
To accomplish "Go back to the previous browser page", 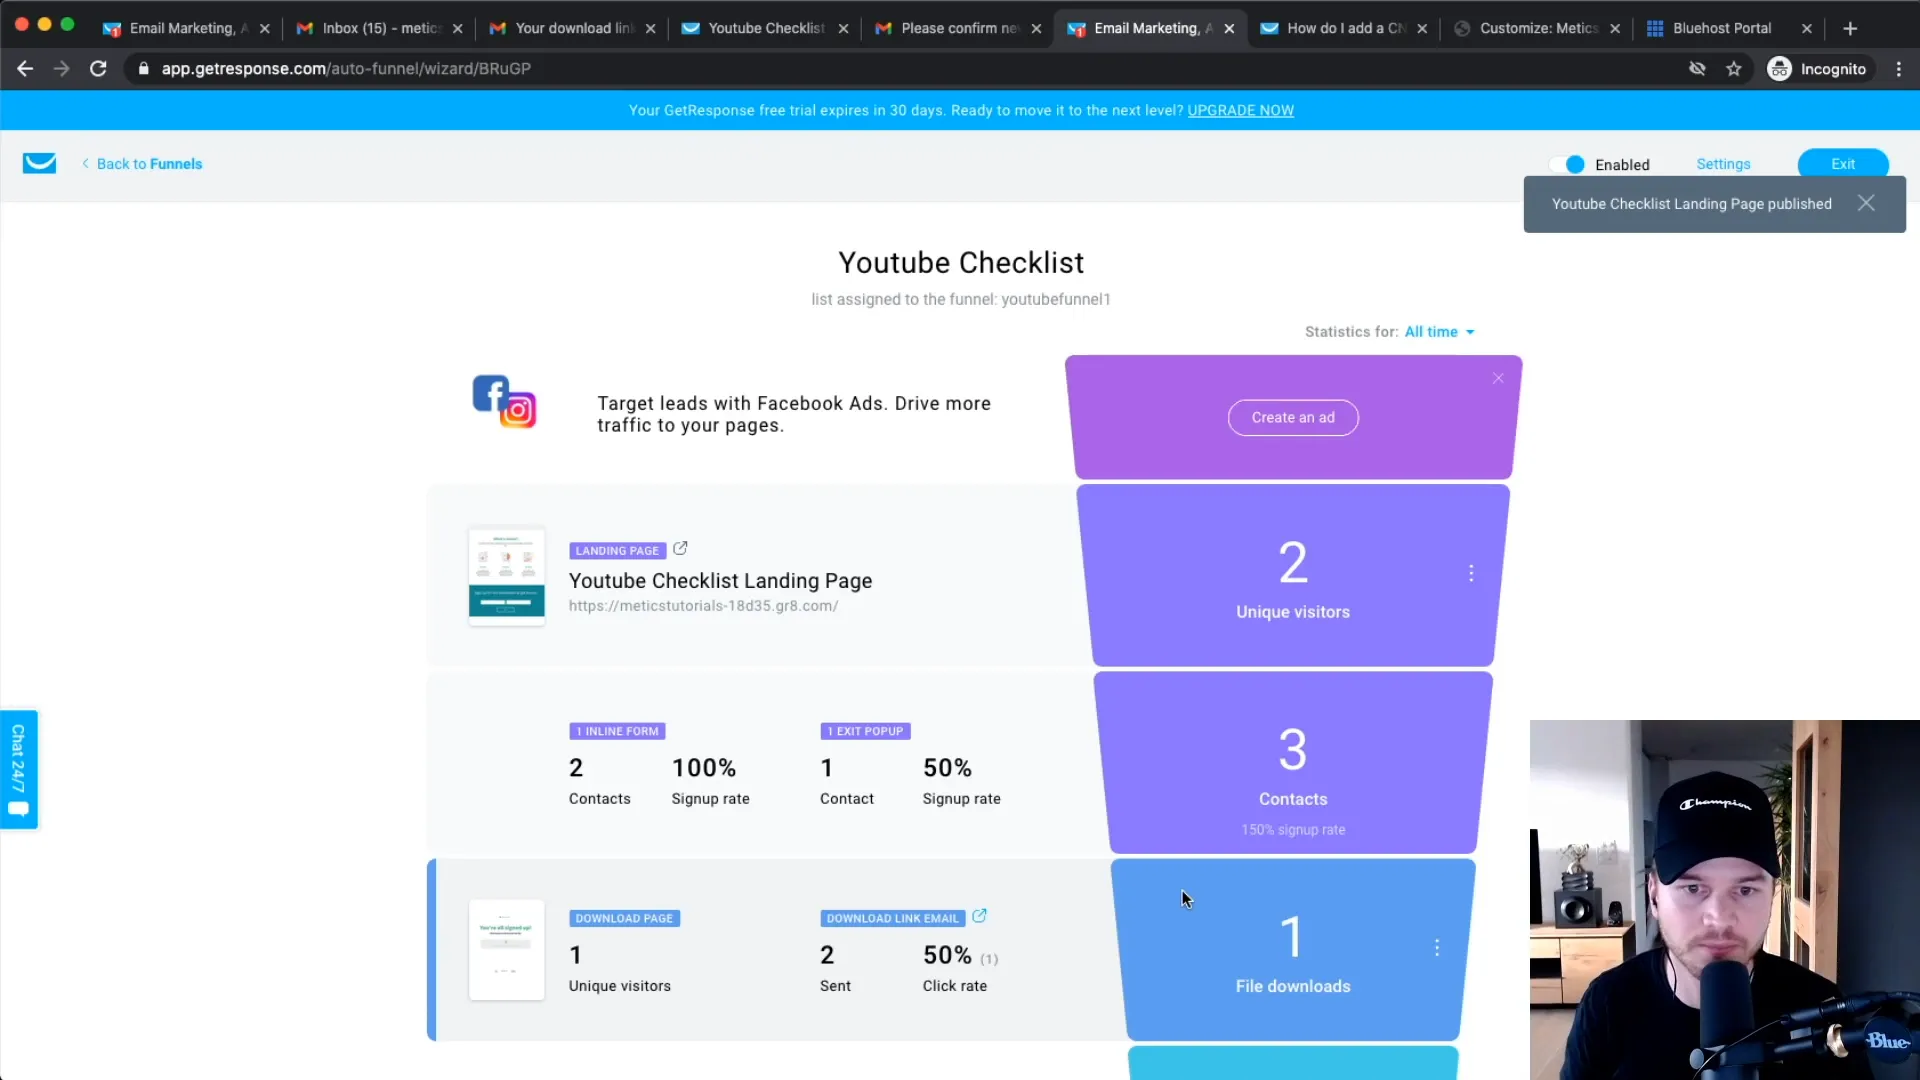I will [x=25, y=69].
